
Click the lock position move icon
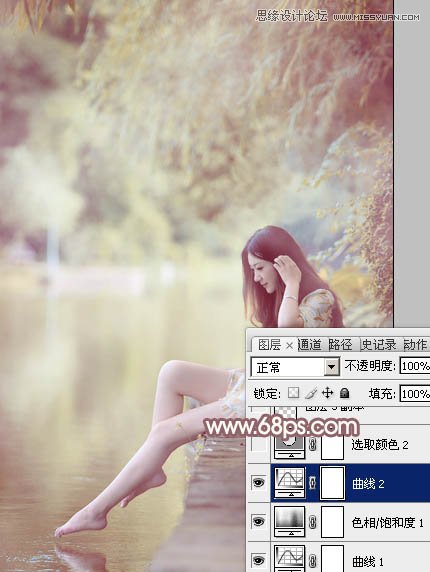pos(328,393)
